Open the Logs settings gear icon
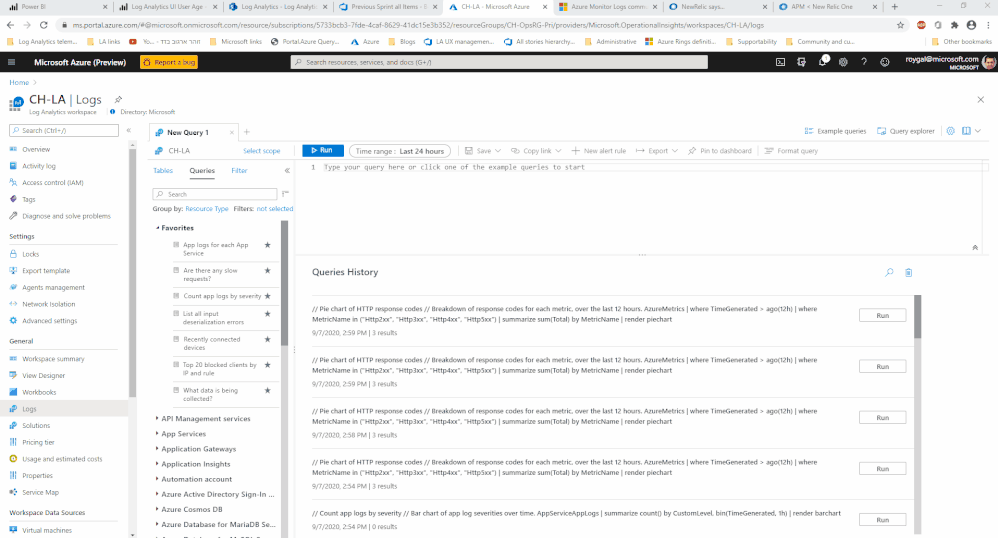 (x=950, y=131)
